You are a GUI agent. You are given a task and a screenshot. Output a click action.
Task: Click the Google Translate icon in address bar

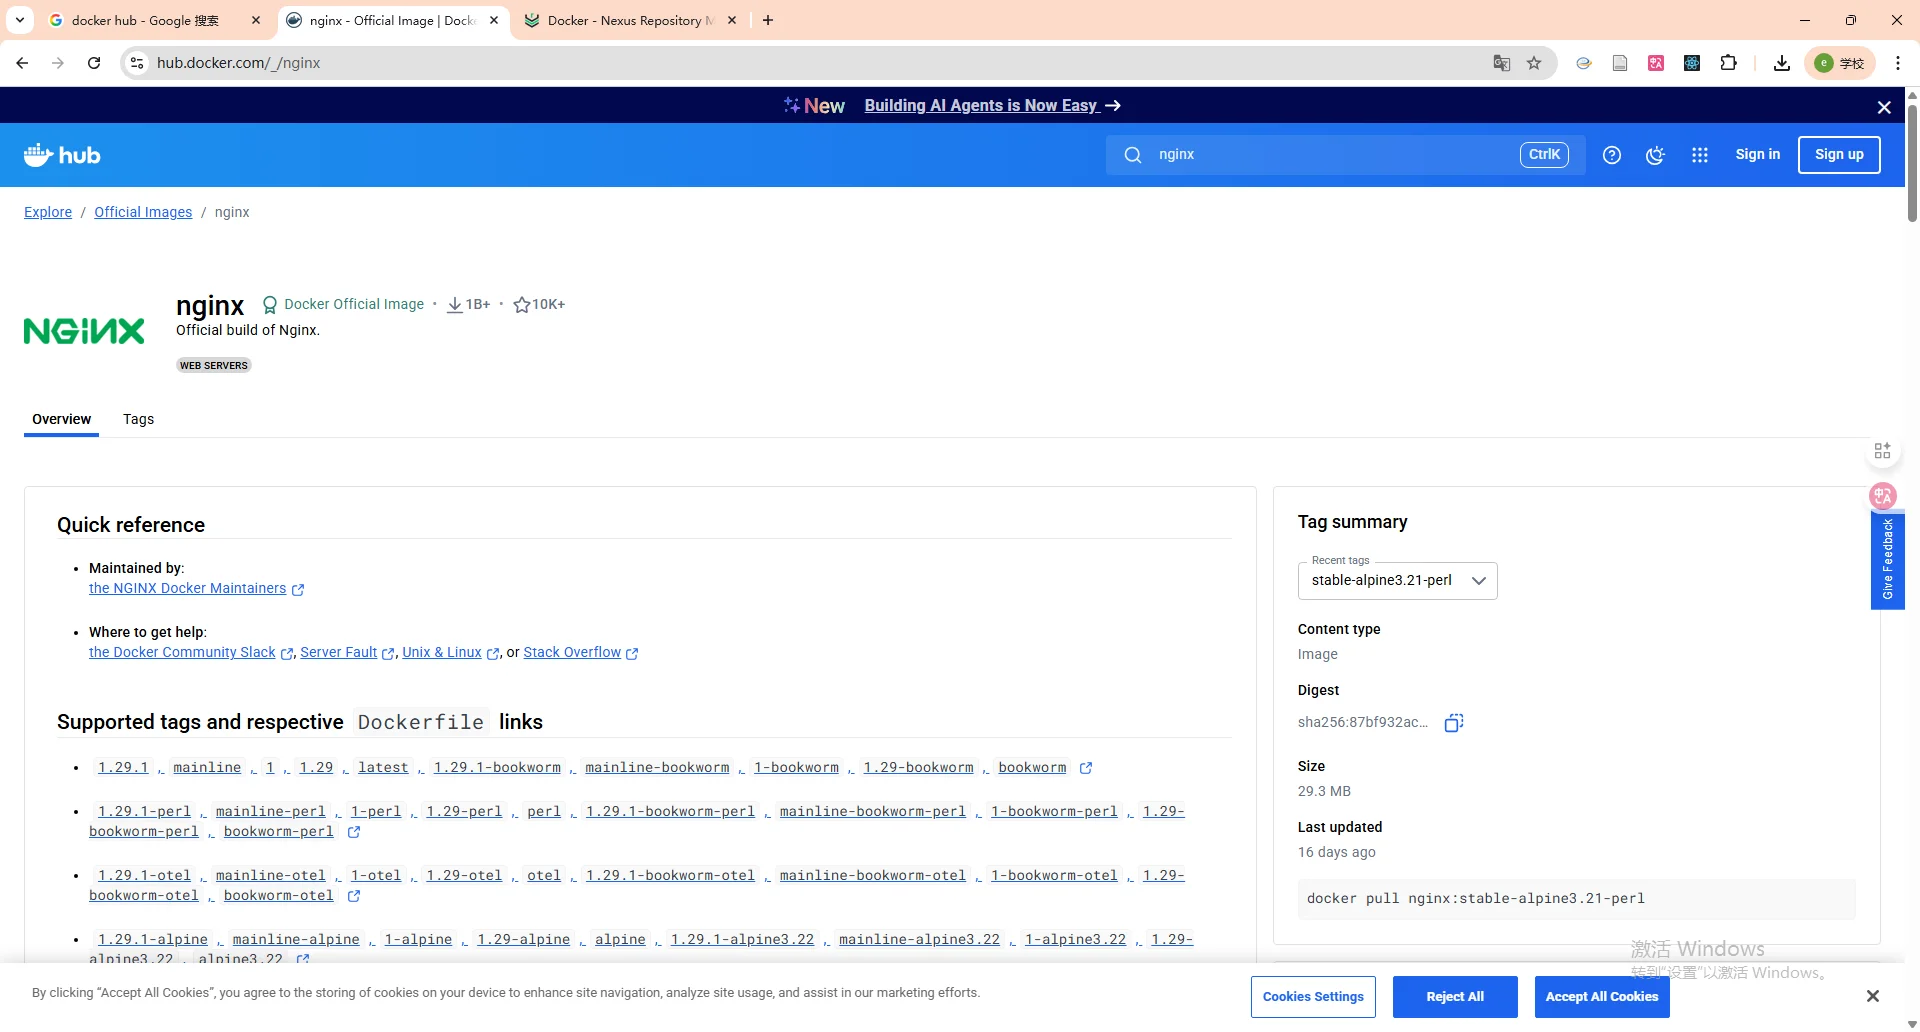pyautogui.click(x=1501, y=63)
